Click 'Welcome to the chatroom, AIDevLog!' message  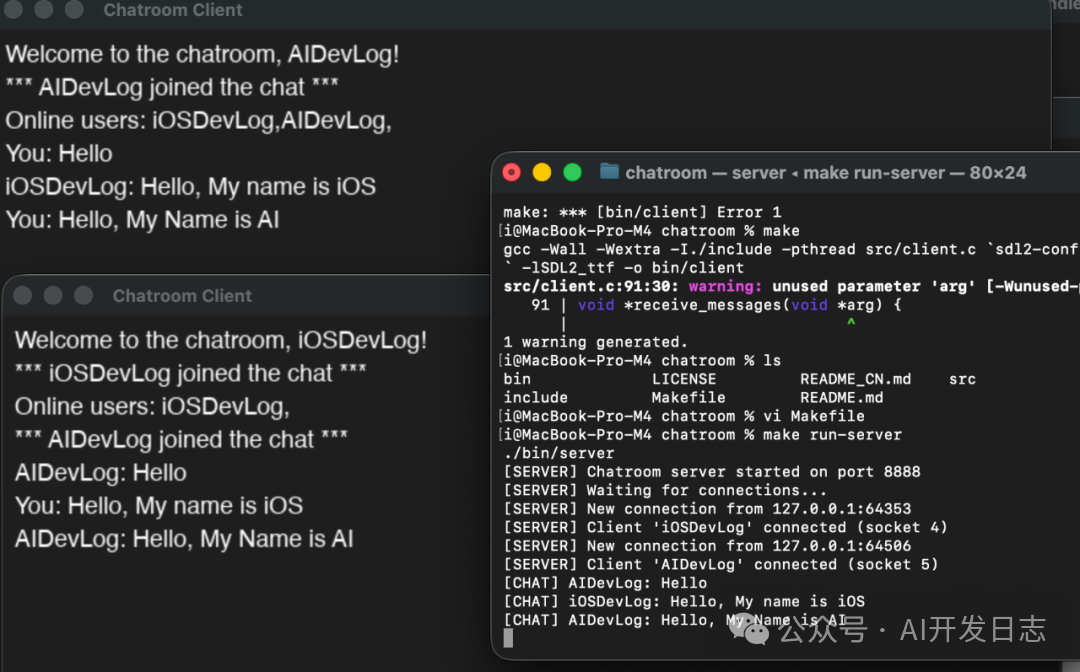[x=202, y=54]
